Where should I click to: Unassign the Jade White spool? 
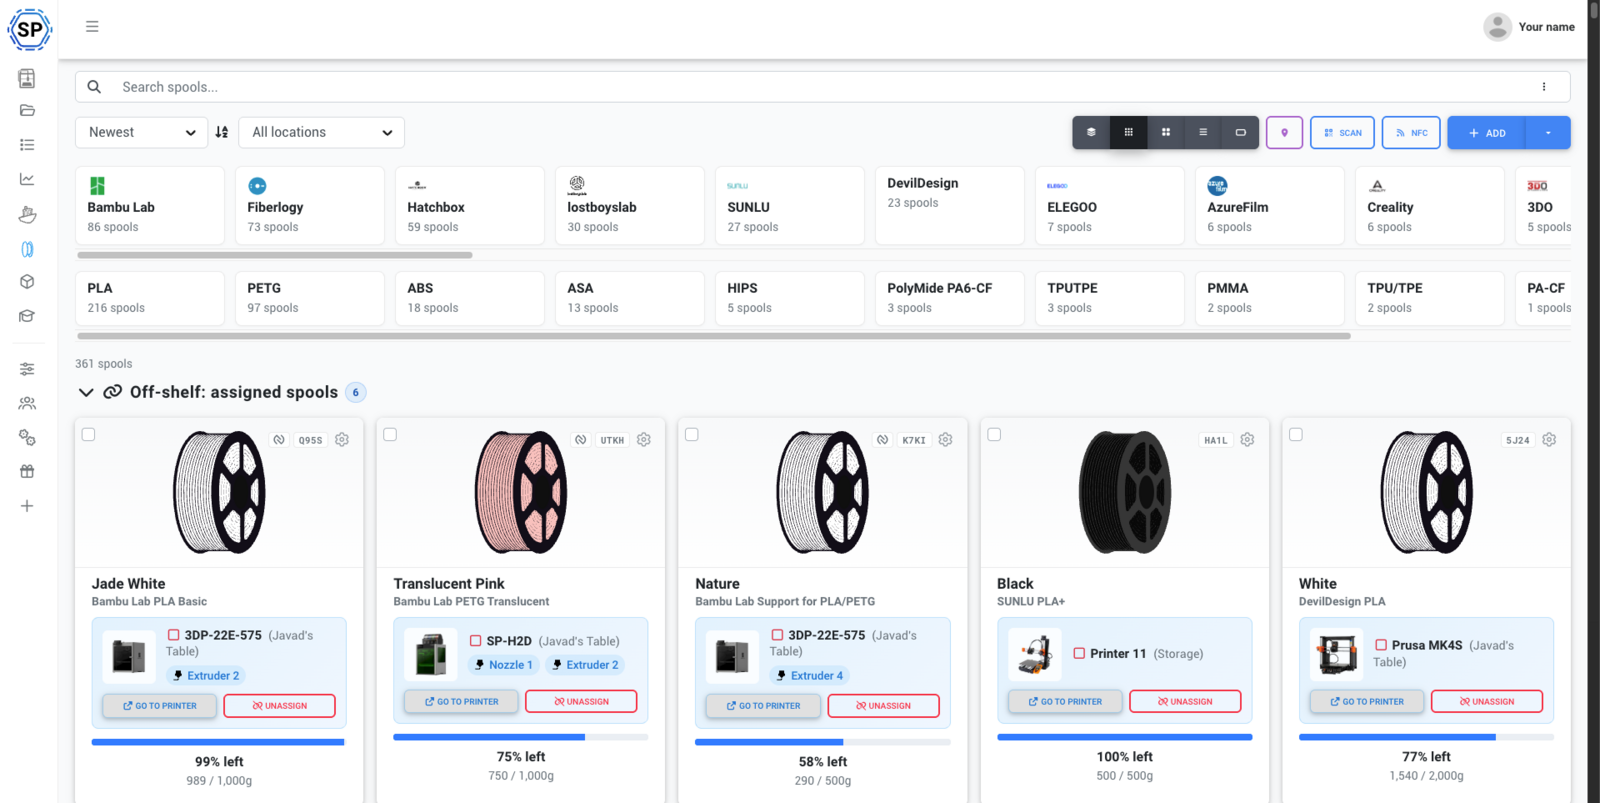279,706
